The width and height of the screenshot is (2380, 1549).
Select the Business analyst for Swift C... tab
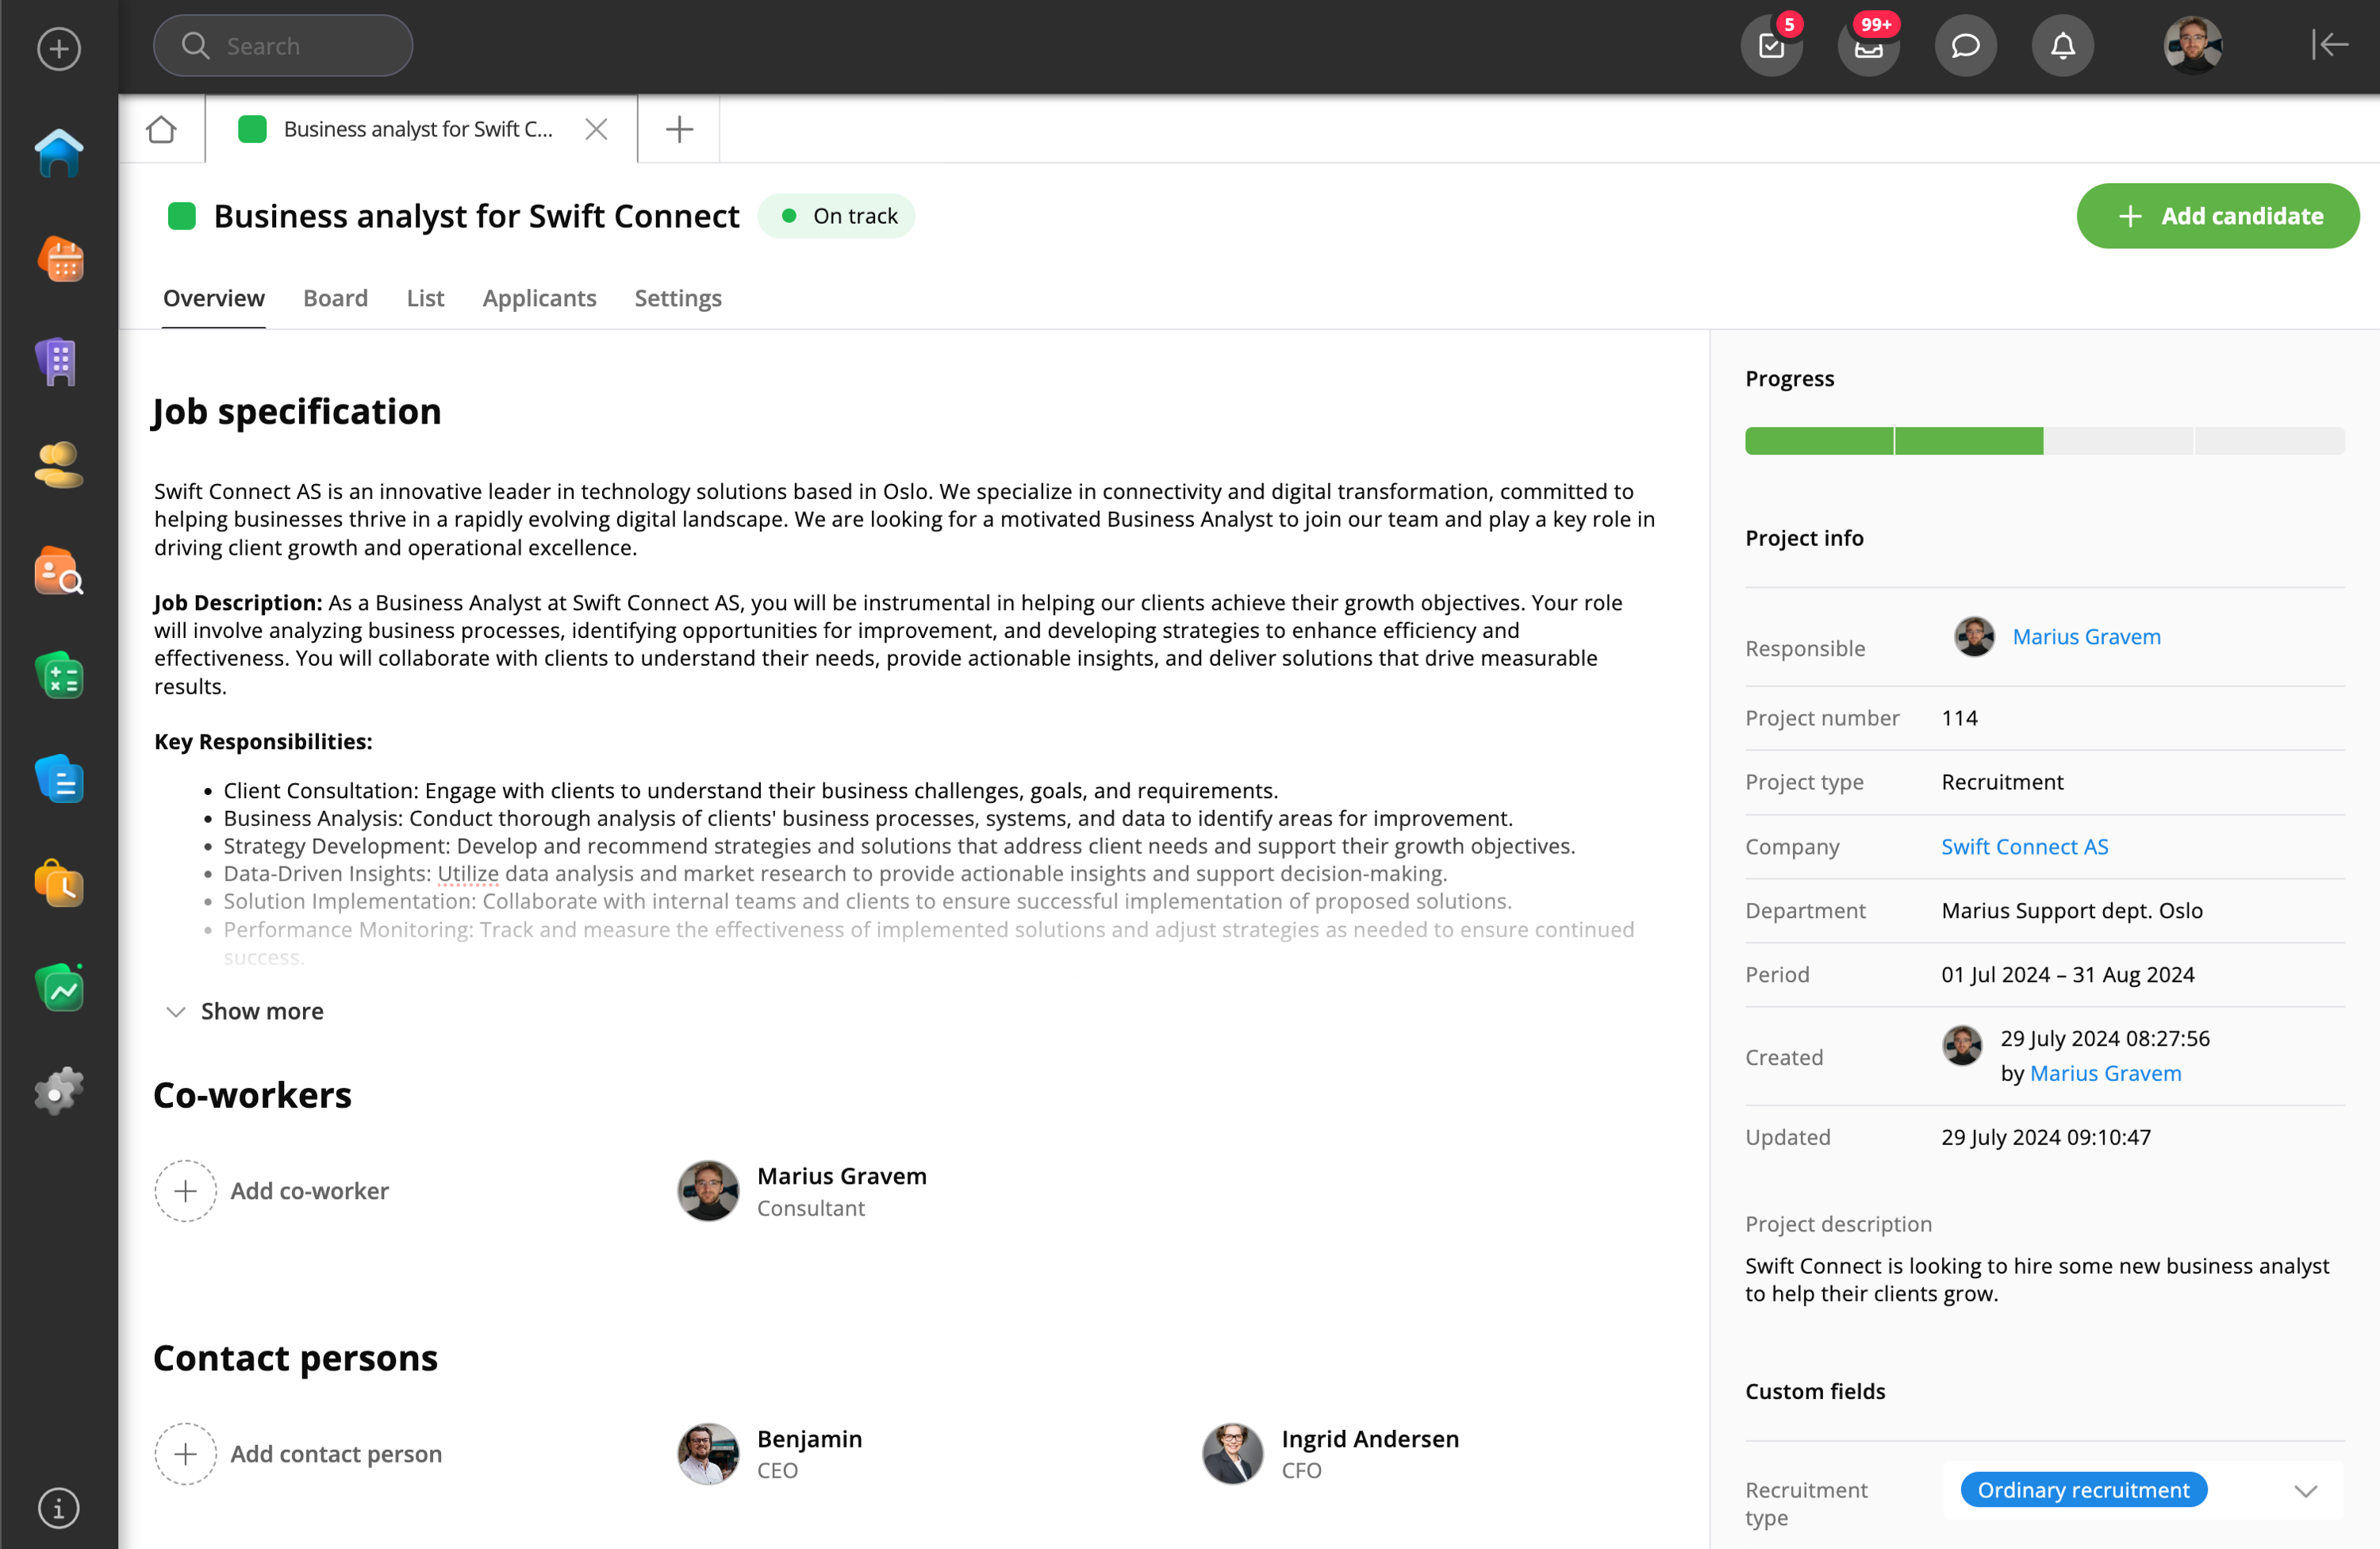420,129
